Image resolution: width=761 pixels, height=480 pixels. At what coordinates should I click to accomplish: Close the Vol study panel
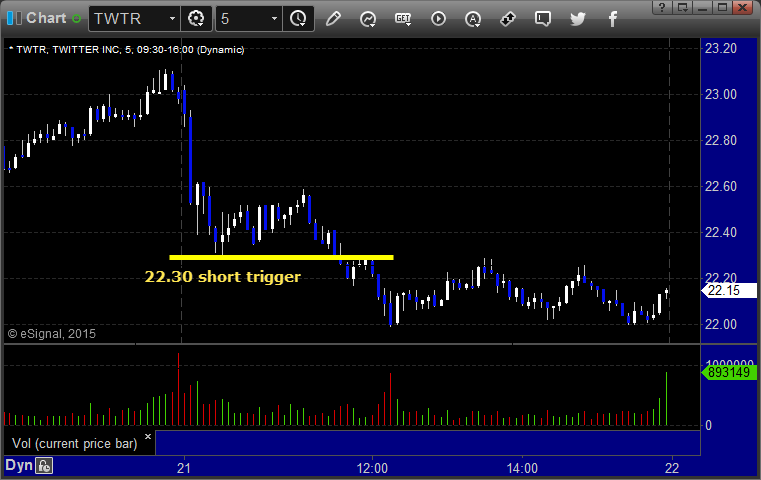(x=148, y=436)
